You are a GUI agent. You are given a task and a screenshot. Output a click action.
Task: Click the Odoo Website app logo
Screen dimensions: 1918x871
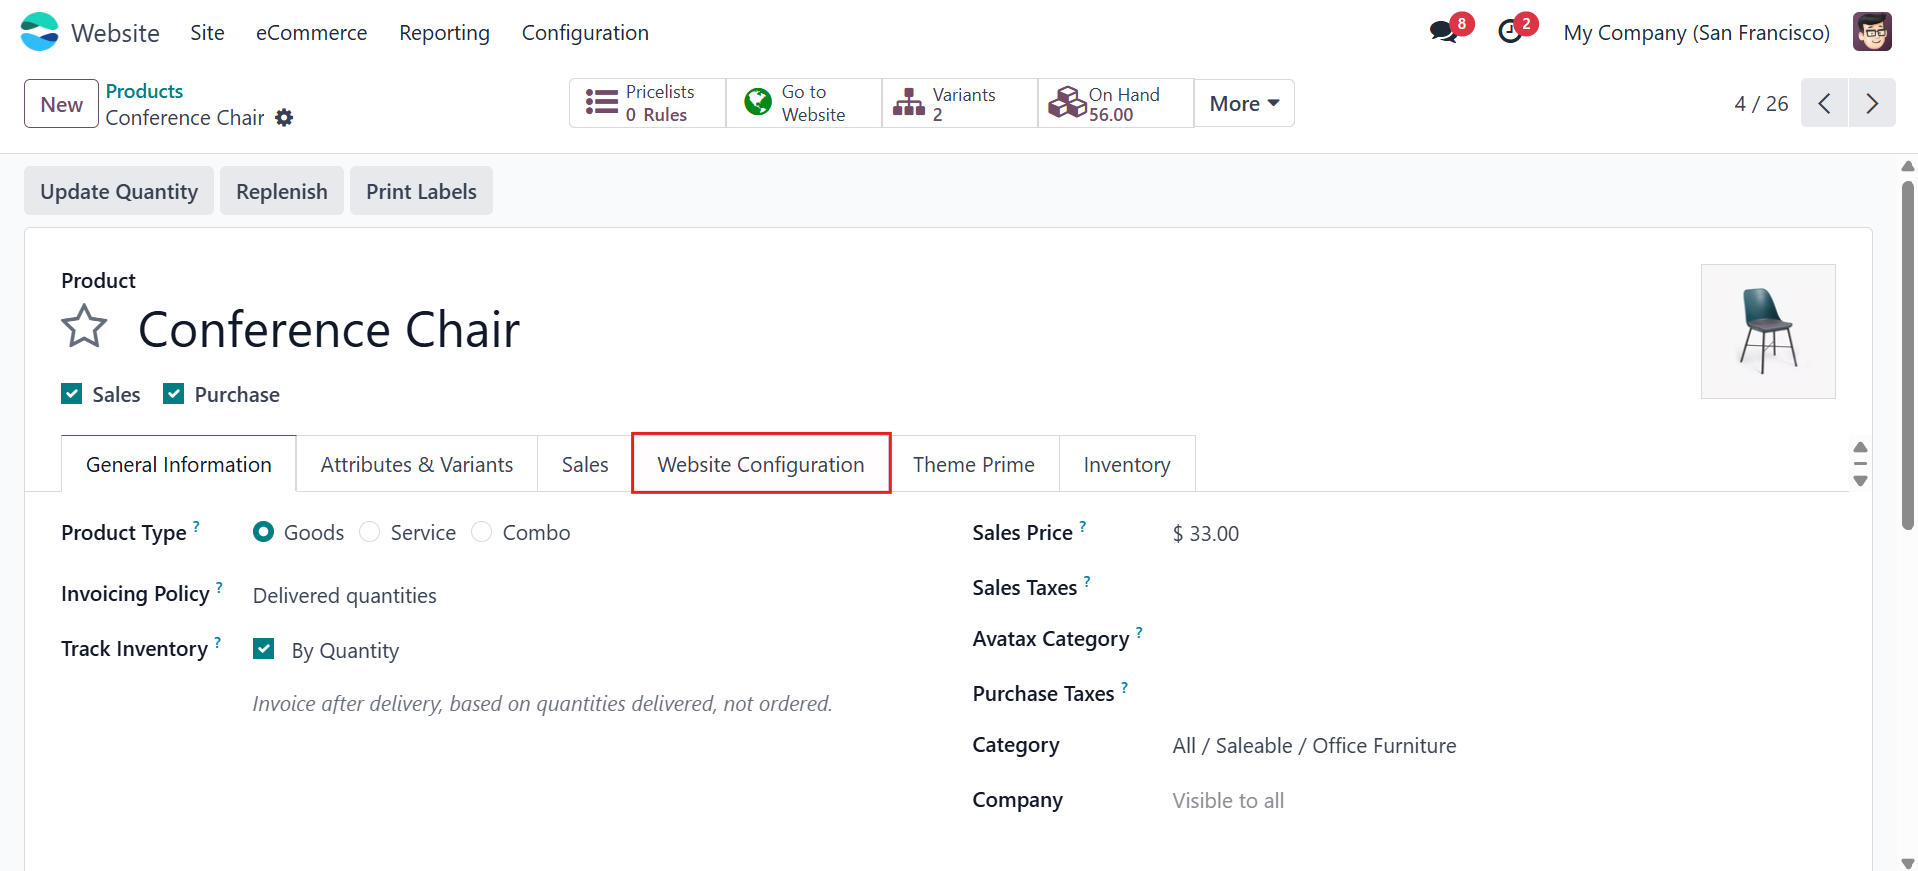(40, 32)
